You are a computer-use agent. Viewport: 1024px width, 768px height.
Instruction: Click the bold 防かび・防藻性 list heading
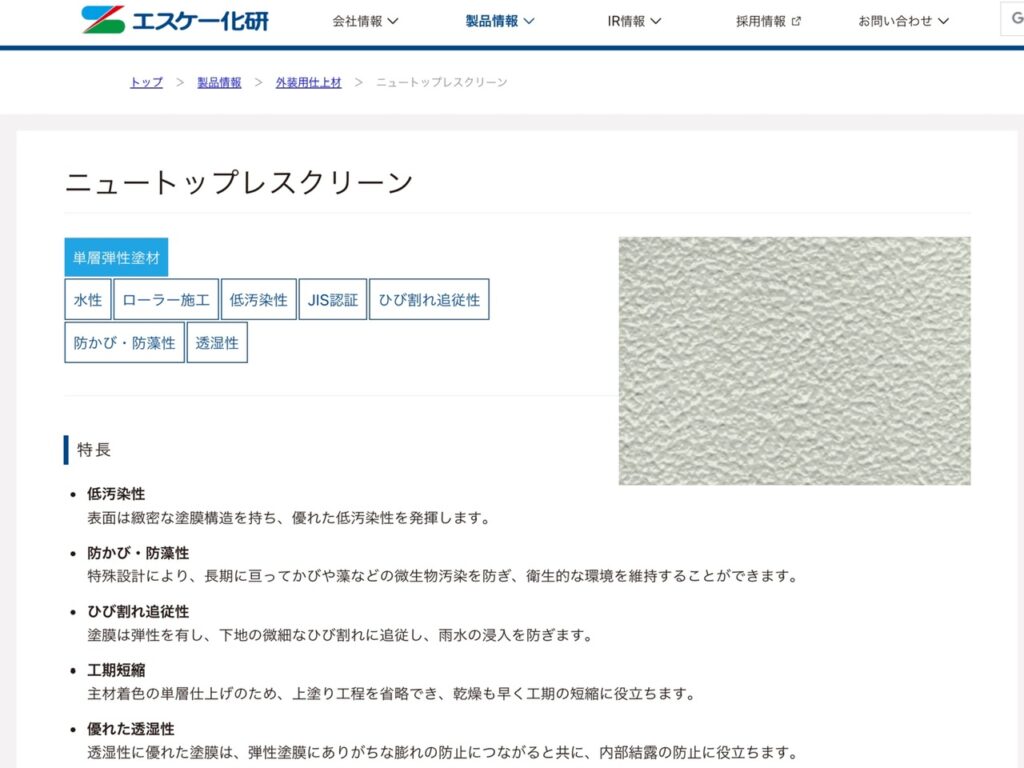click(x=138, y=552)
